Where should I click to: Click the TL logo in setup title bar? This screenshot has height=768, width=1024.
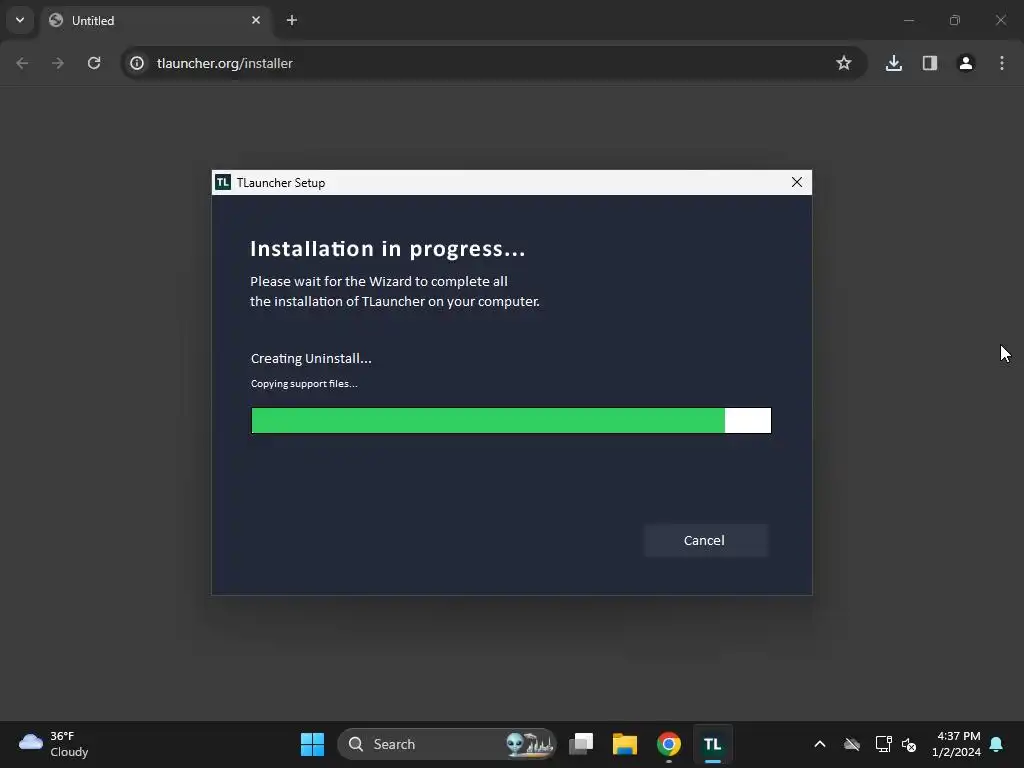[223, 182]
